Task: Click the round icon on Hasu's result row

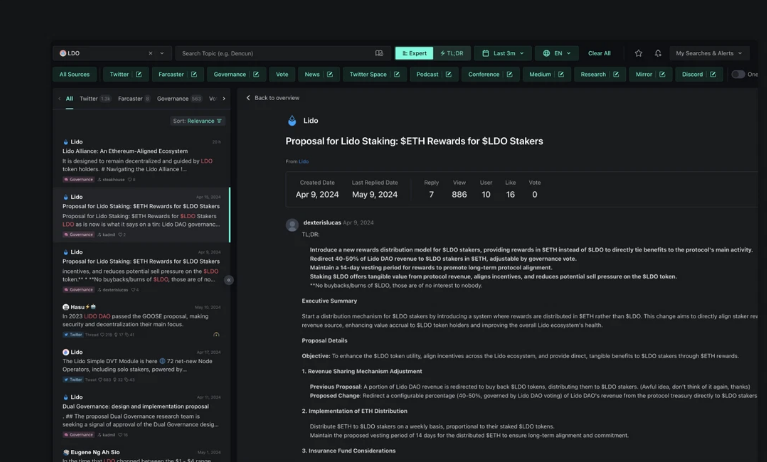Action: click(216, 335)
